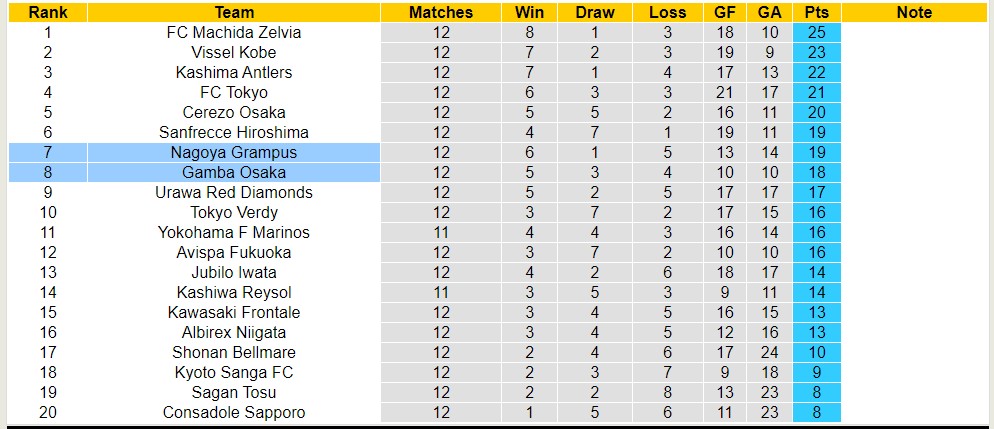Sort by the Team column header

pos(234,12)
